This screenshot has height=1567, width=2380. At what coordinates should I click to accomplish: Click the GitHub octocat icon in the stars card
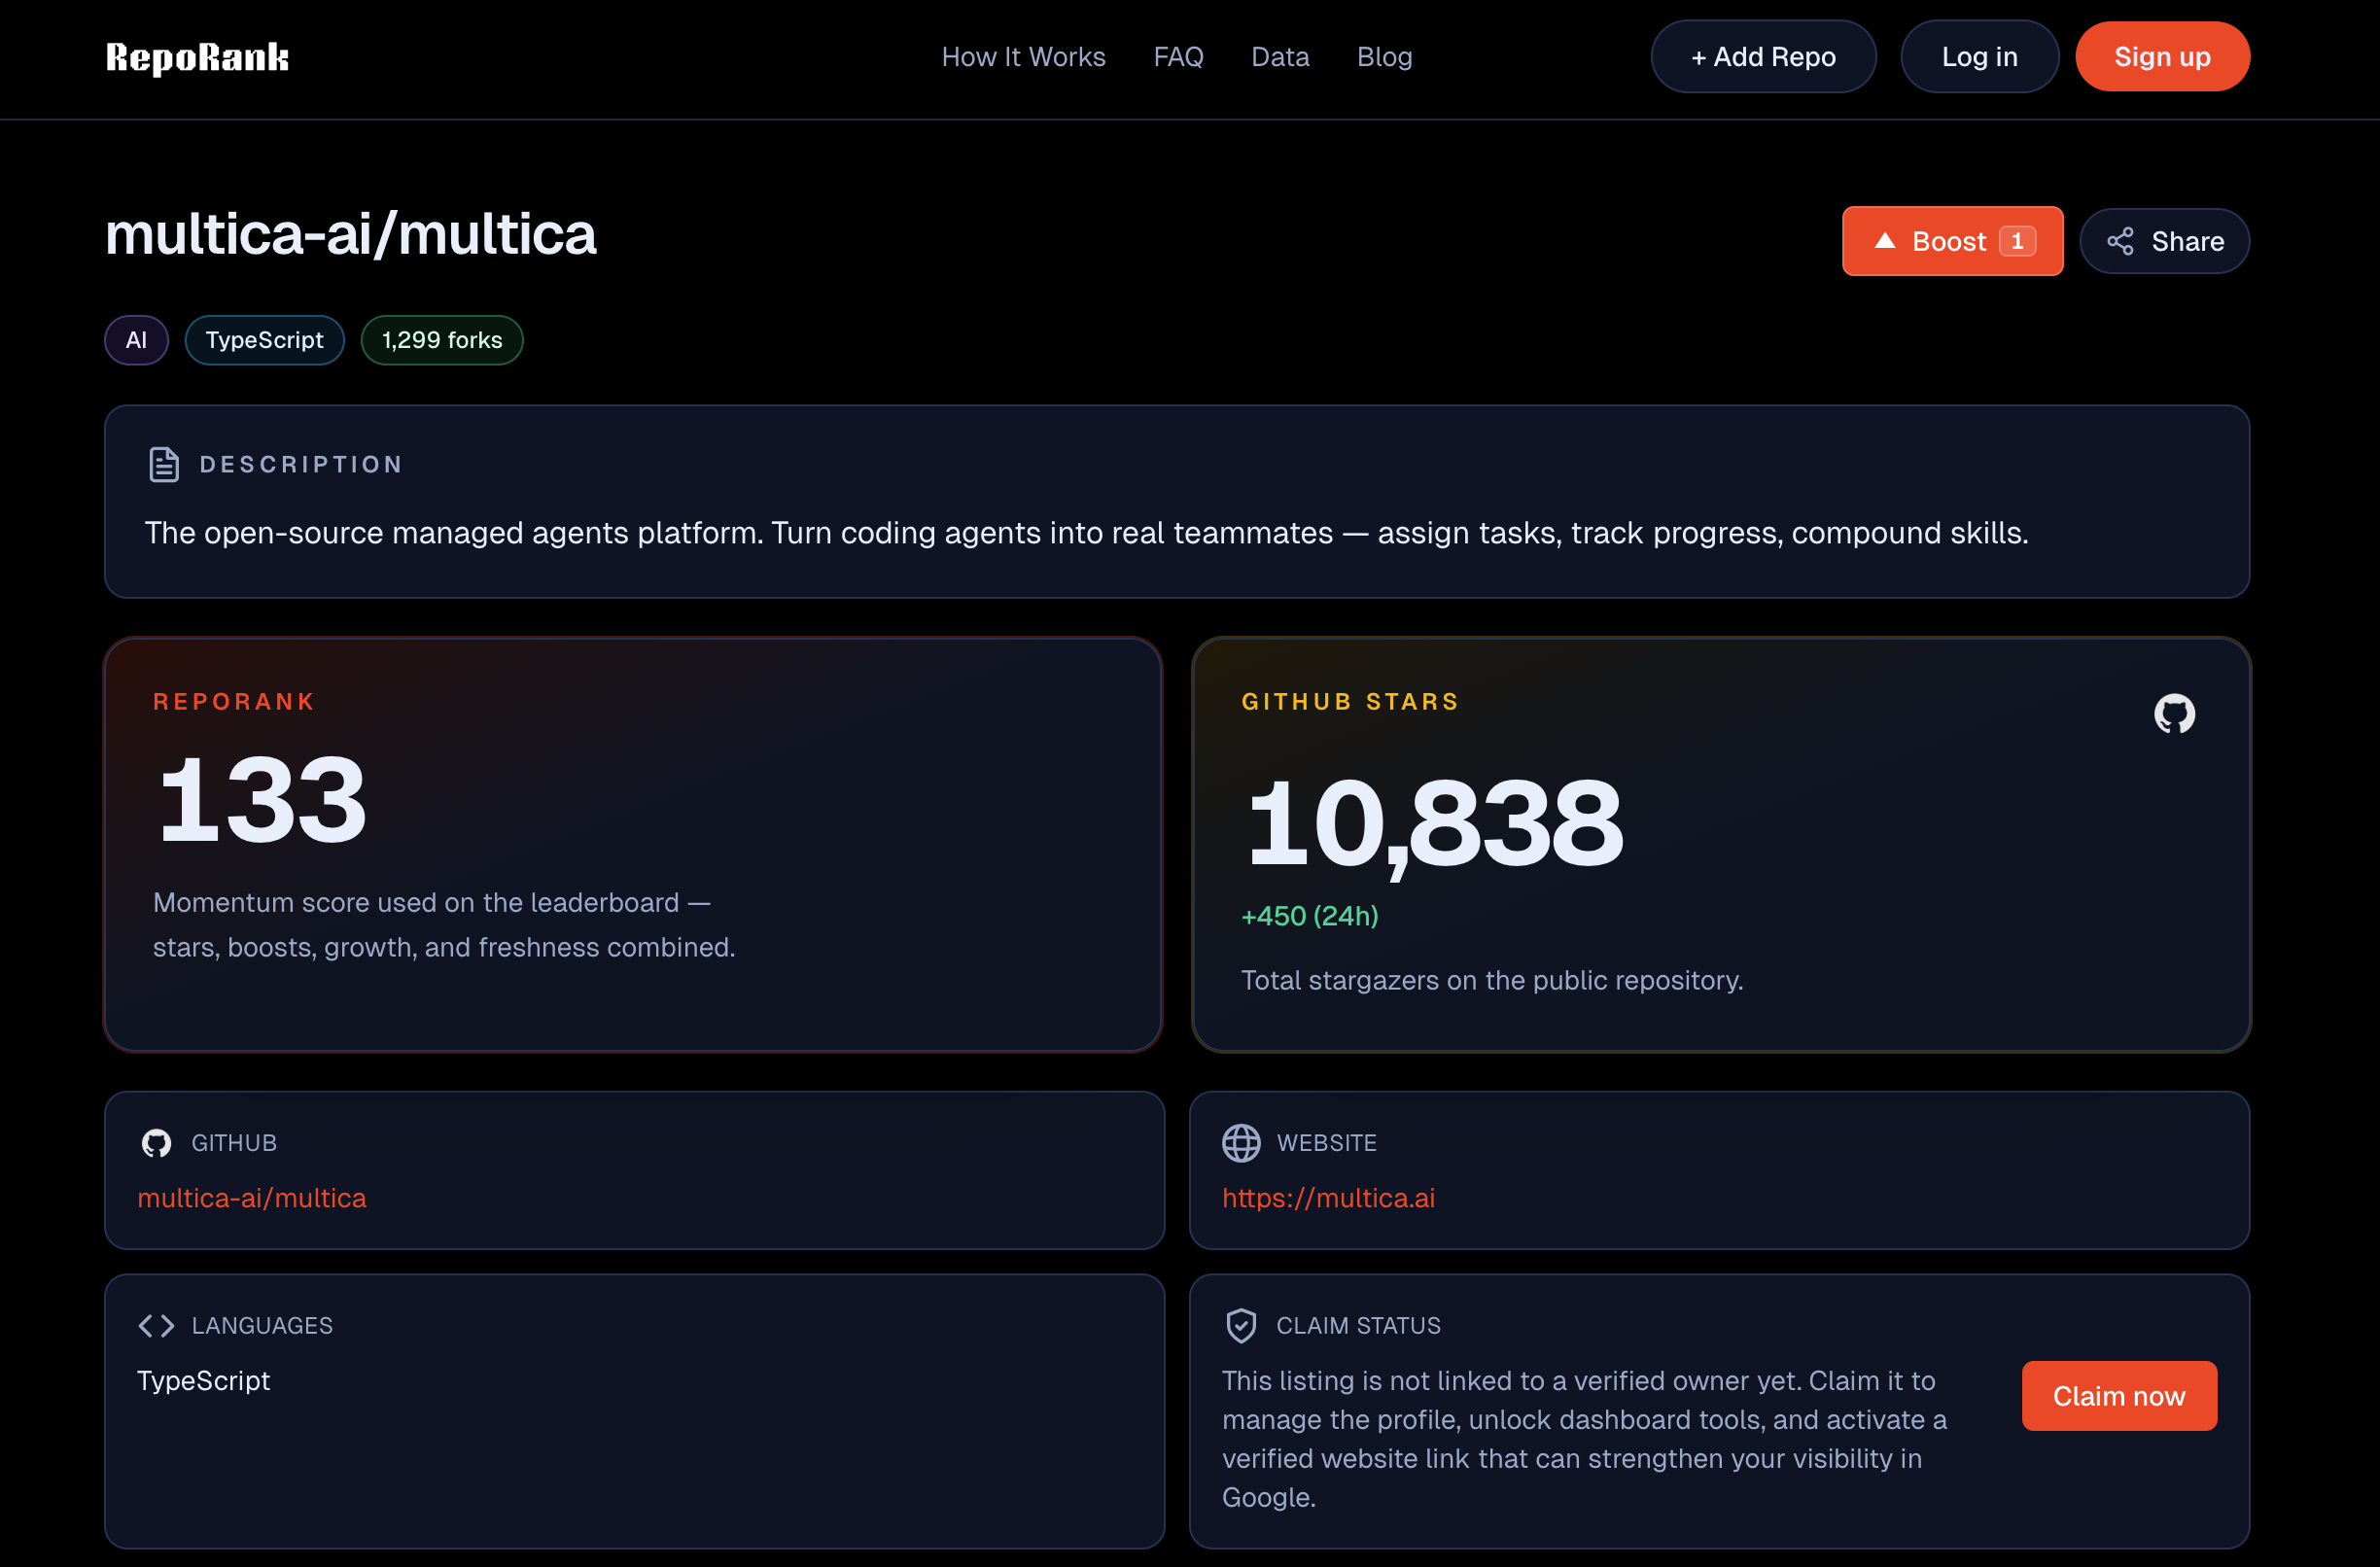click(x=2176, y=713)
